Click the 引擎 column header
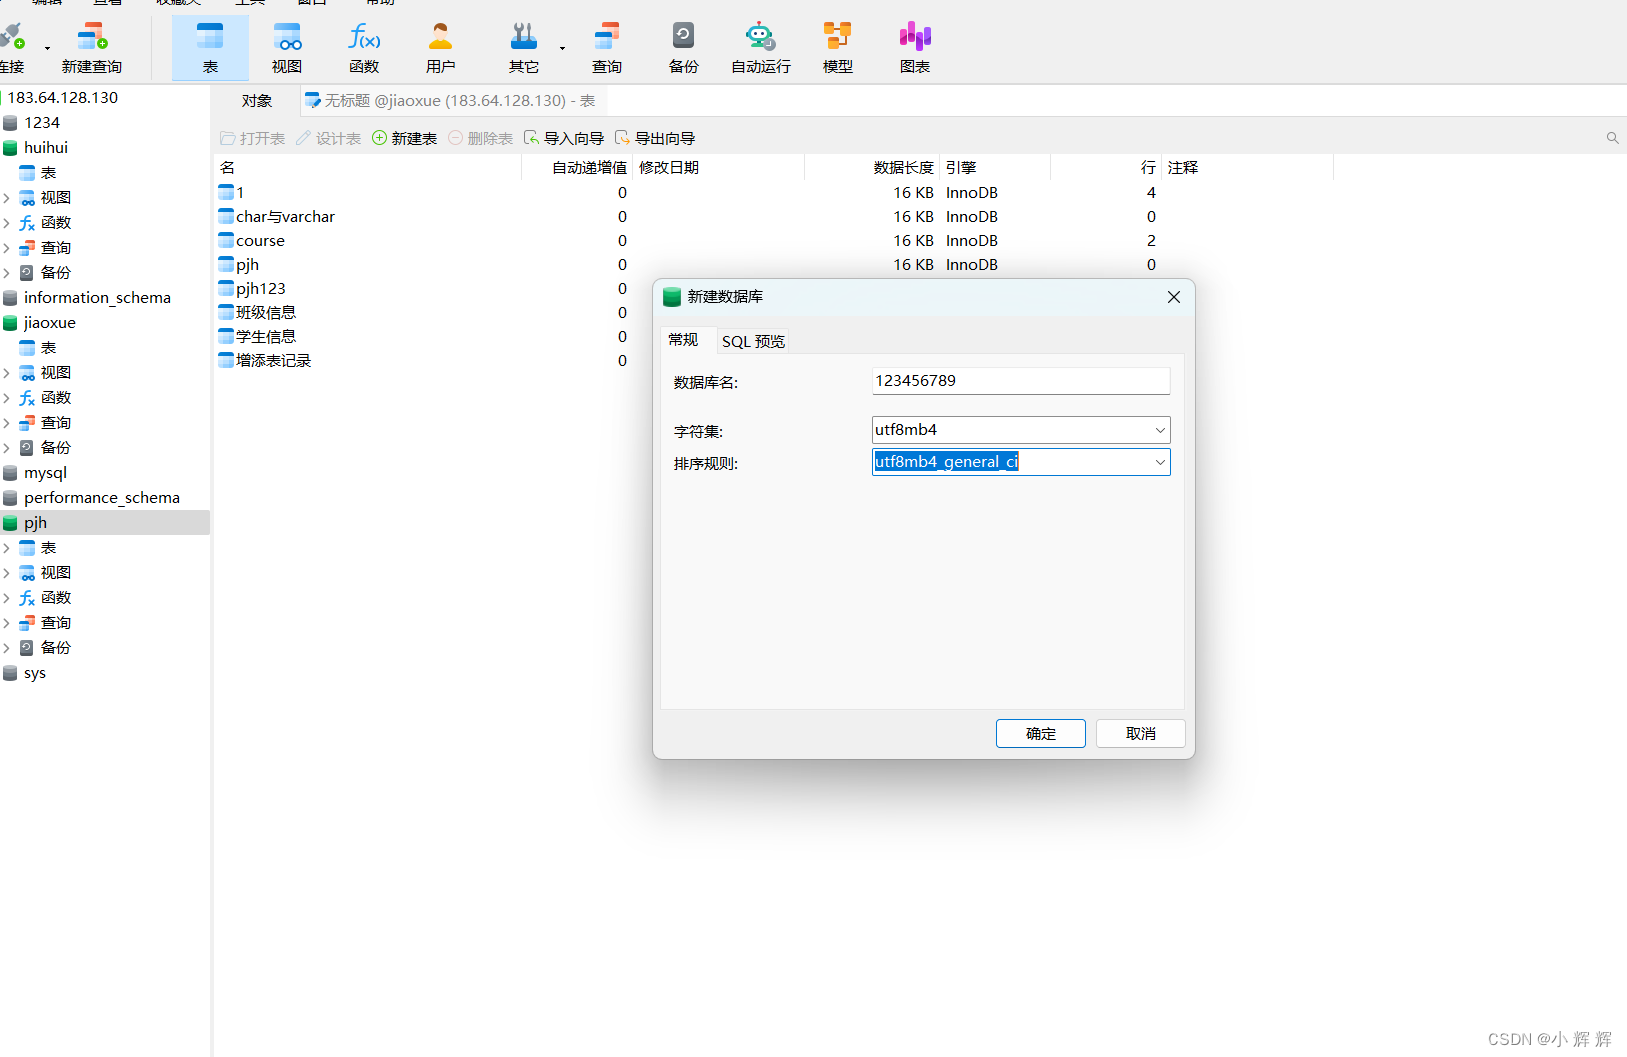Screen dimensions: 1627x1057 995,168
